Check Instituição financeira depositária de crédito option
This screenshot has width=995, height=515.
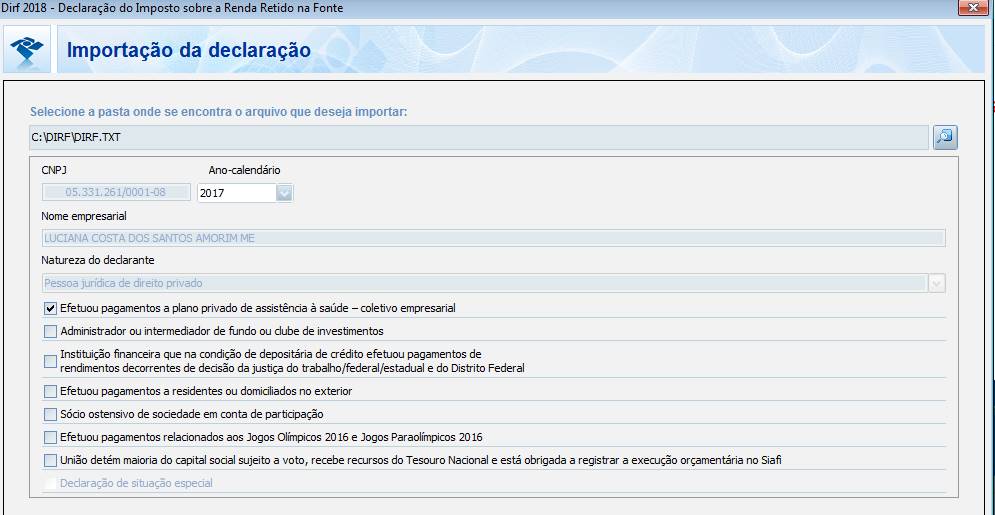coord(50,361)
